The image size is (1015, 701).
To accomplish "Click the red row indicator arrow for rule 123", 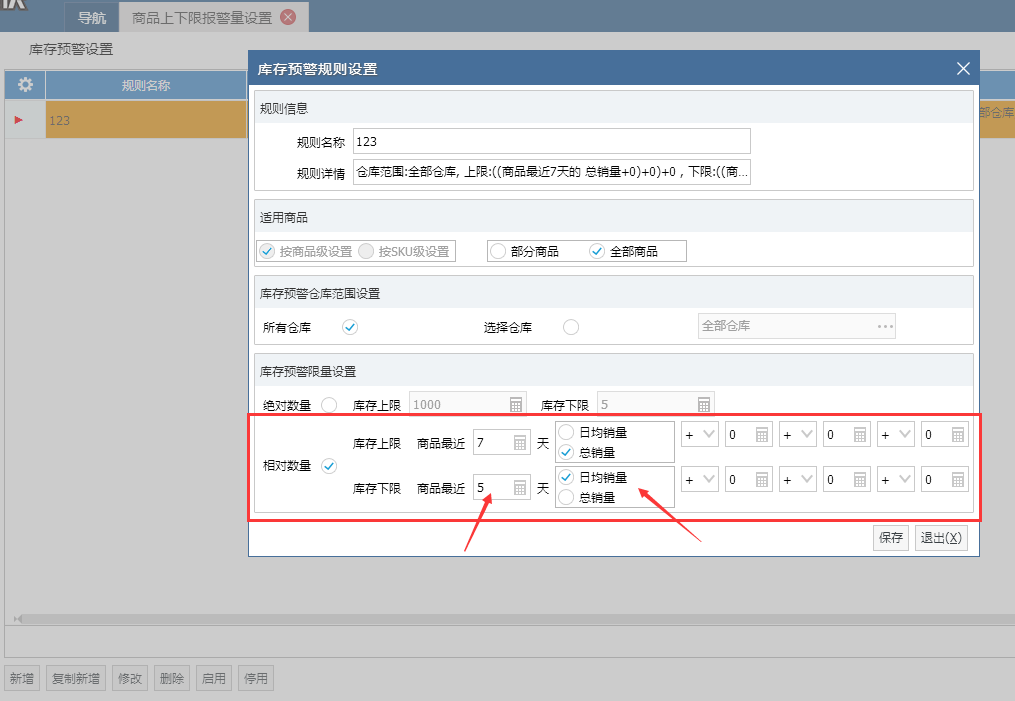I will coord(18,120).
